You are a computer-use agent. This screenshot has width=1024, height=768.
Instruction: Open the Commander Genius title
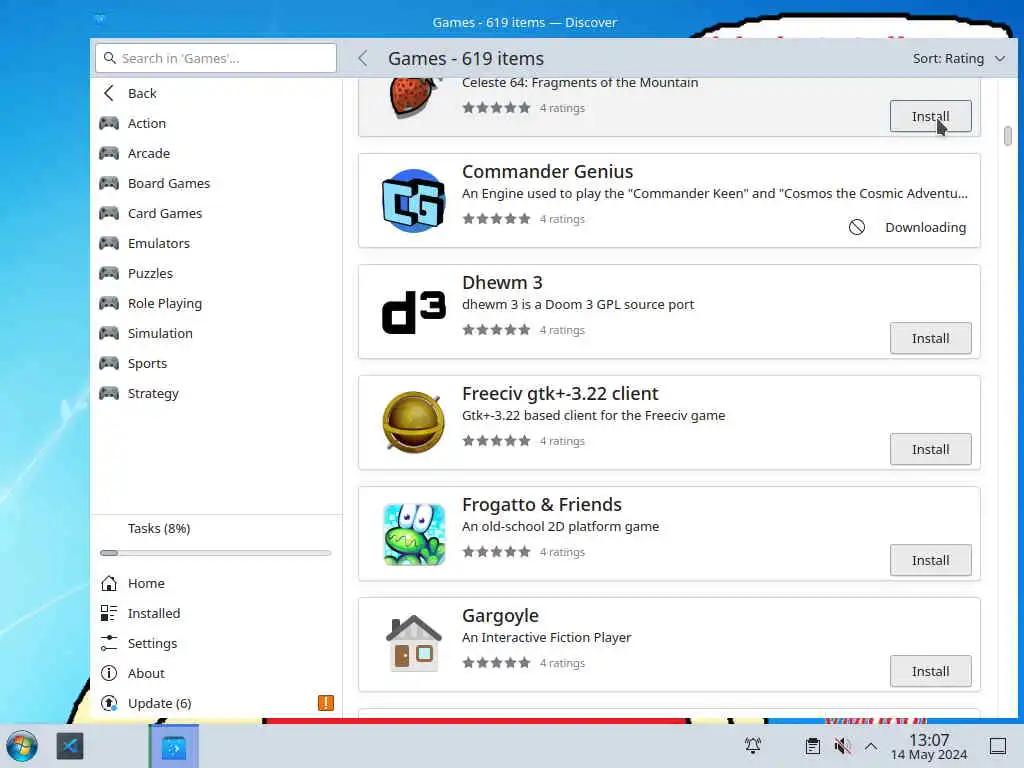click(547, 172)
